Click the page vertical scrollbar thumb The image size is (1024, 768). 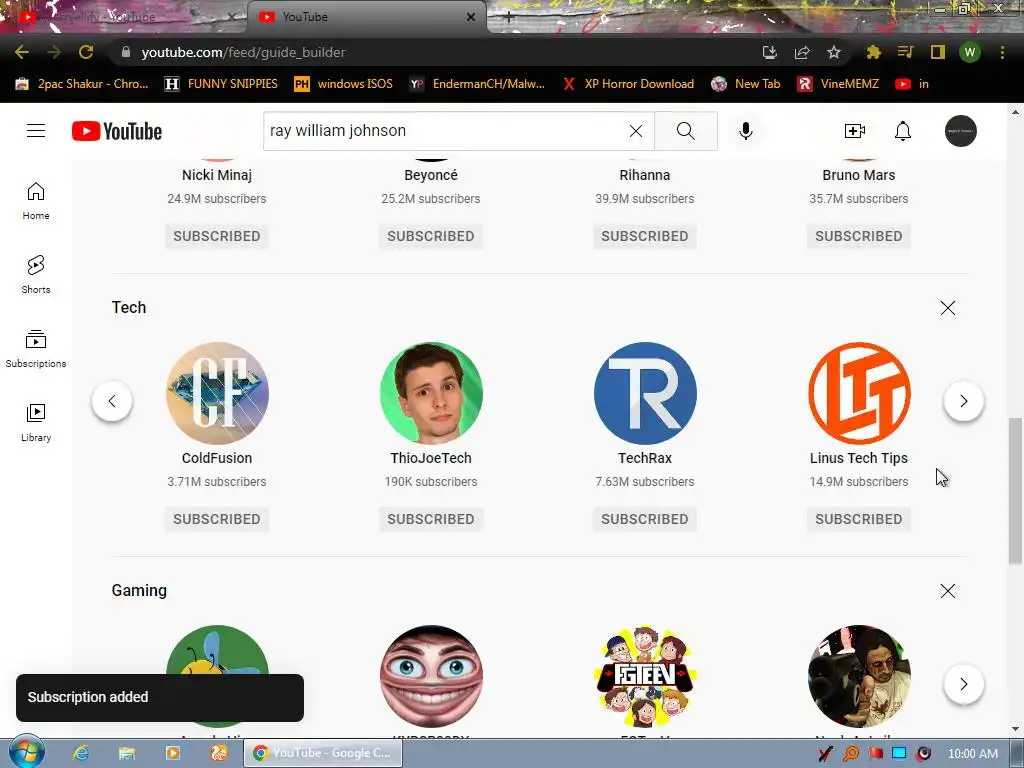point(1016,490)
